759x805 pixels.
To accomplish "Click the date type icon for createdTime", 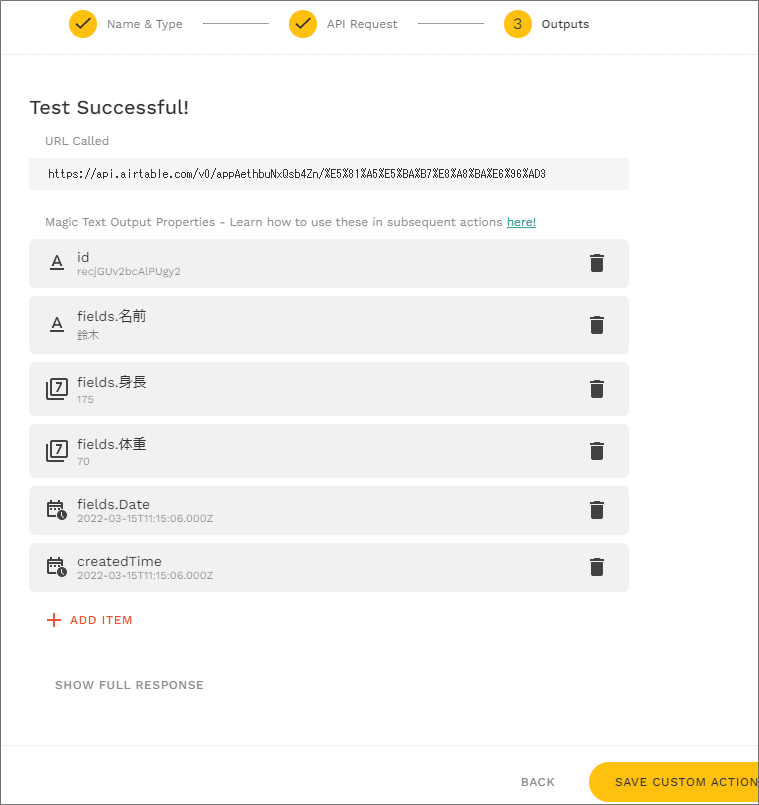I will pos(57,567).
